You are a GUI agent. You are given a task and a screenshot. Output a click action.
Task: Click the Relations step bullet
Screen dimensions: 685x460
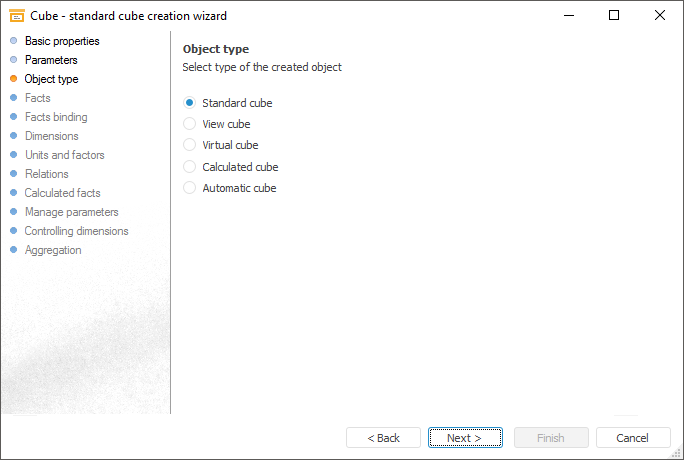[13, 174]
